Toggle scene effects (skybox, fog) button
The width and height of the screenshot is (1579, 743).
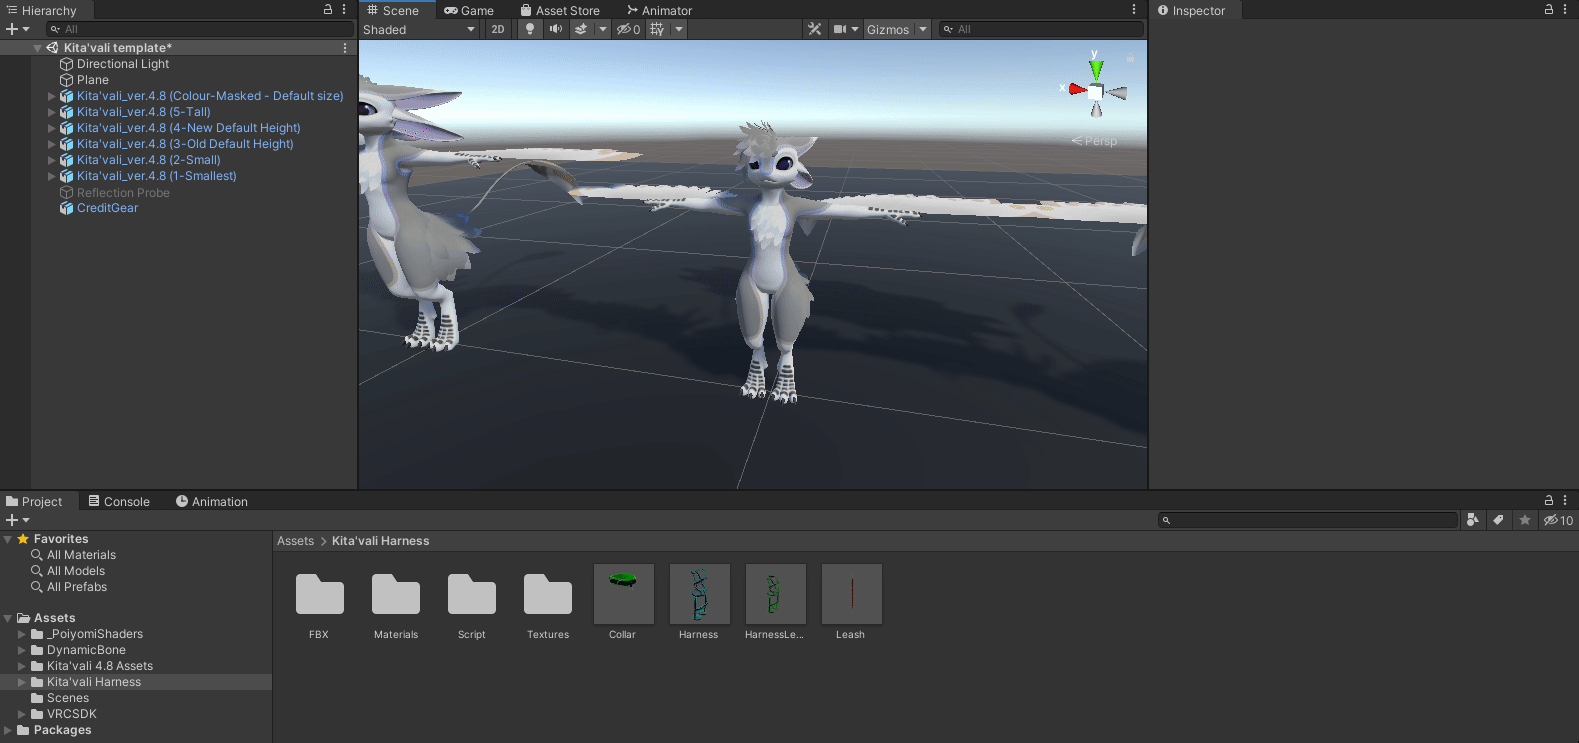click(x=581, y=29)
